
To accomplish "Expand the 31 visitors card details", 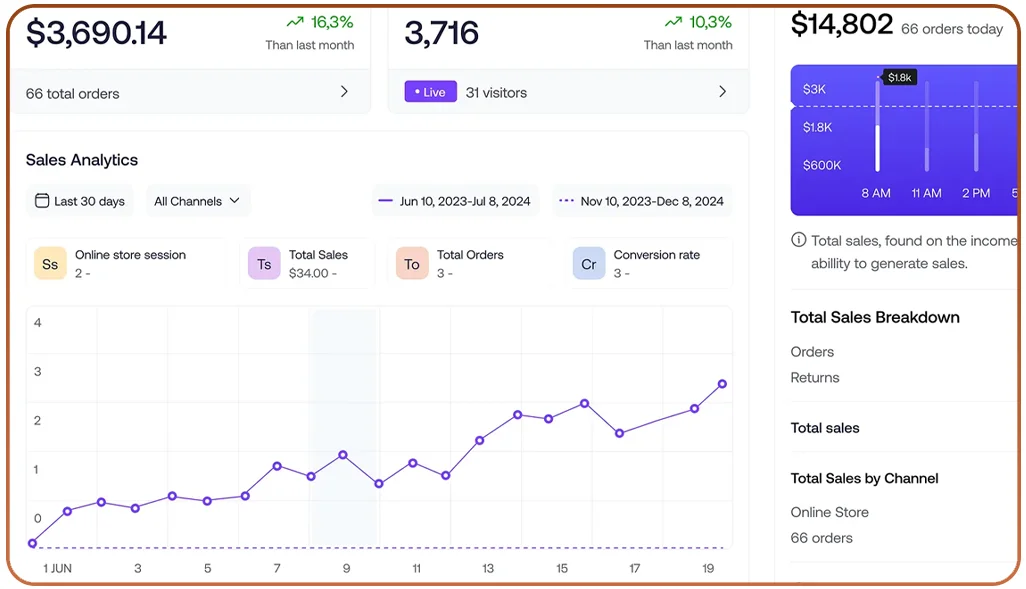I will [x=723, y=91].
